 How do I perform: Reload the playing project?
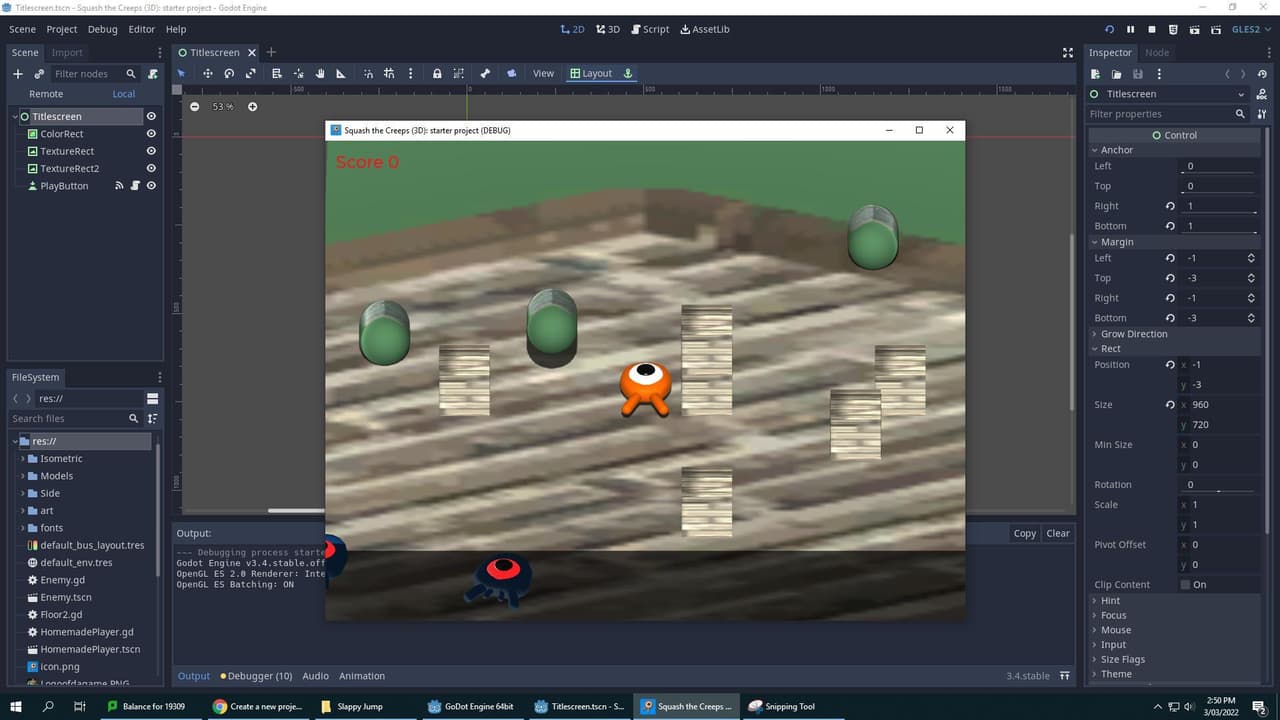click(x=1109, y=29)
